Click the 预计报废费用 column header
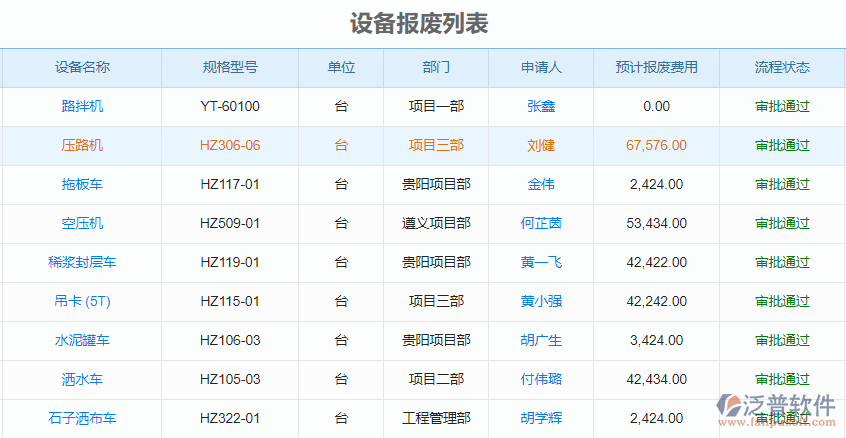The image size is (846, 438). click(x=656, y=68)
